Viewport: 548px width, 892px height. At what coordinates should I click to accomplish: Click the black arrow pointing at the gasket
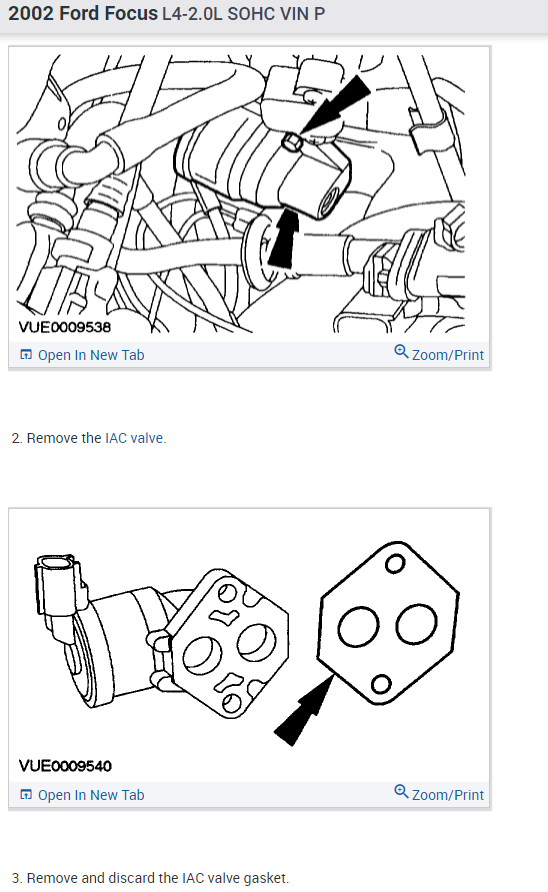pos(304,709)
